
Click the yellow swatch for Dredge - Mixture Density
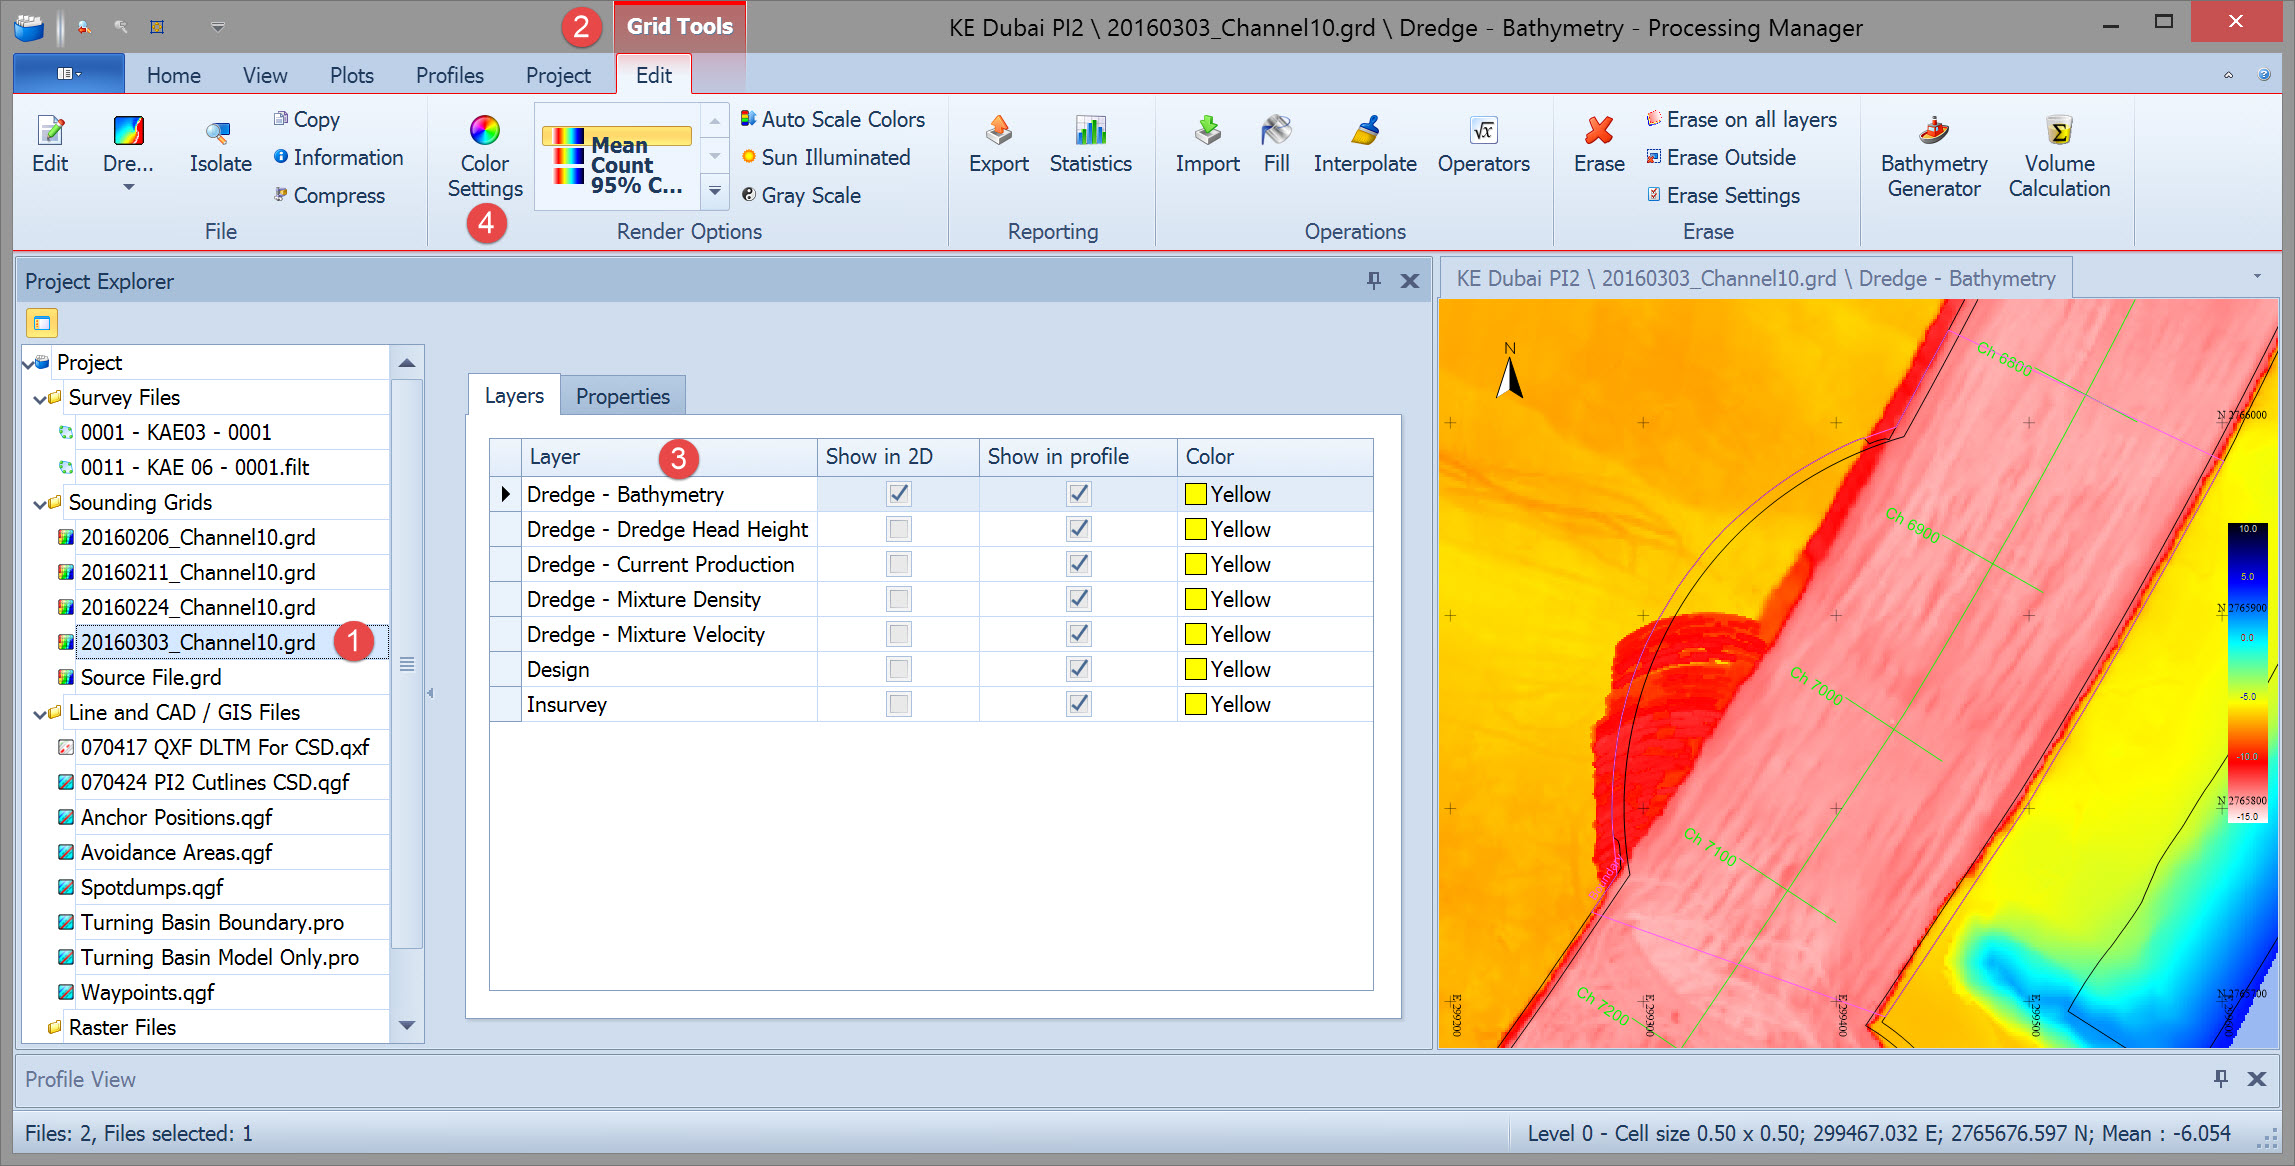coord(1195,599)
